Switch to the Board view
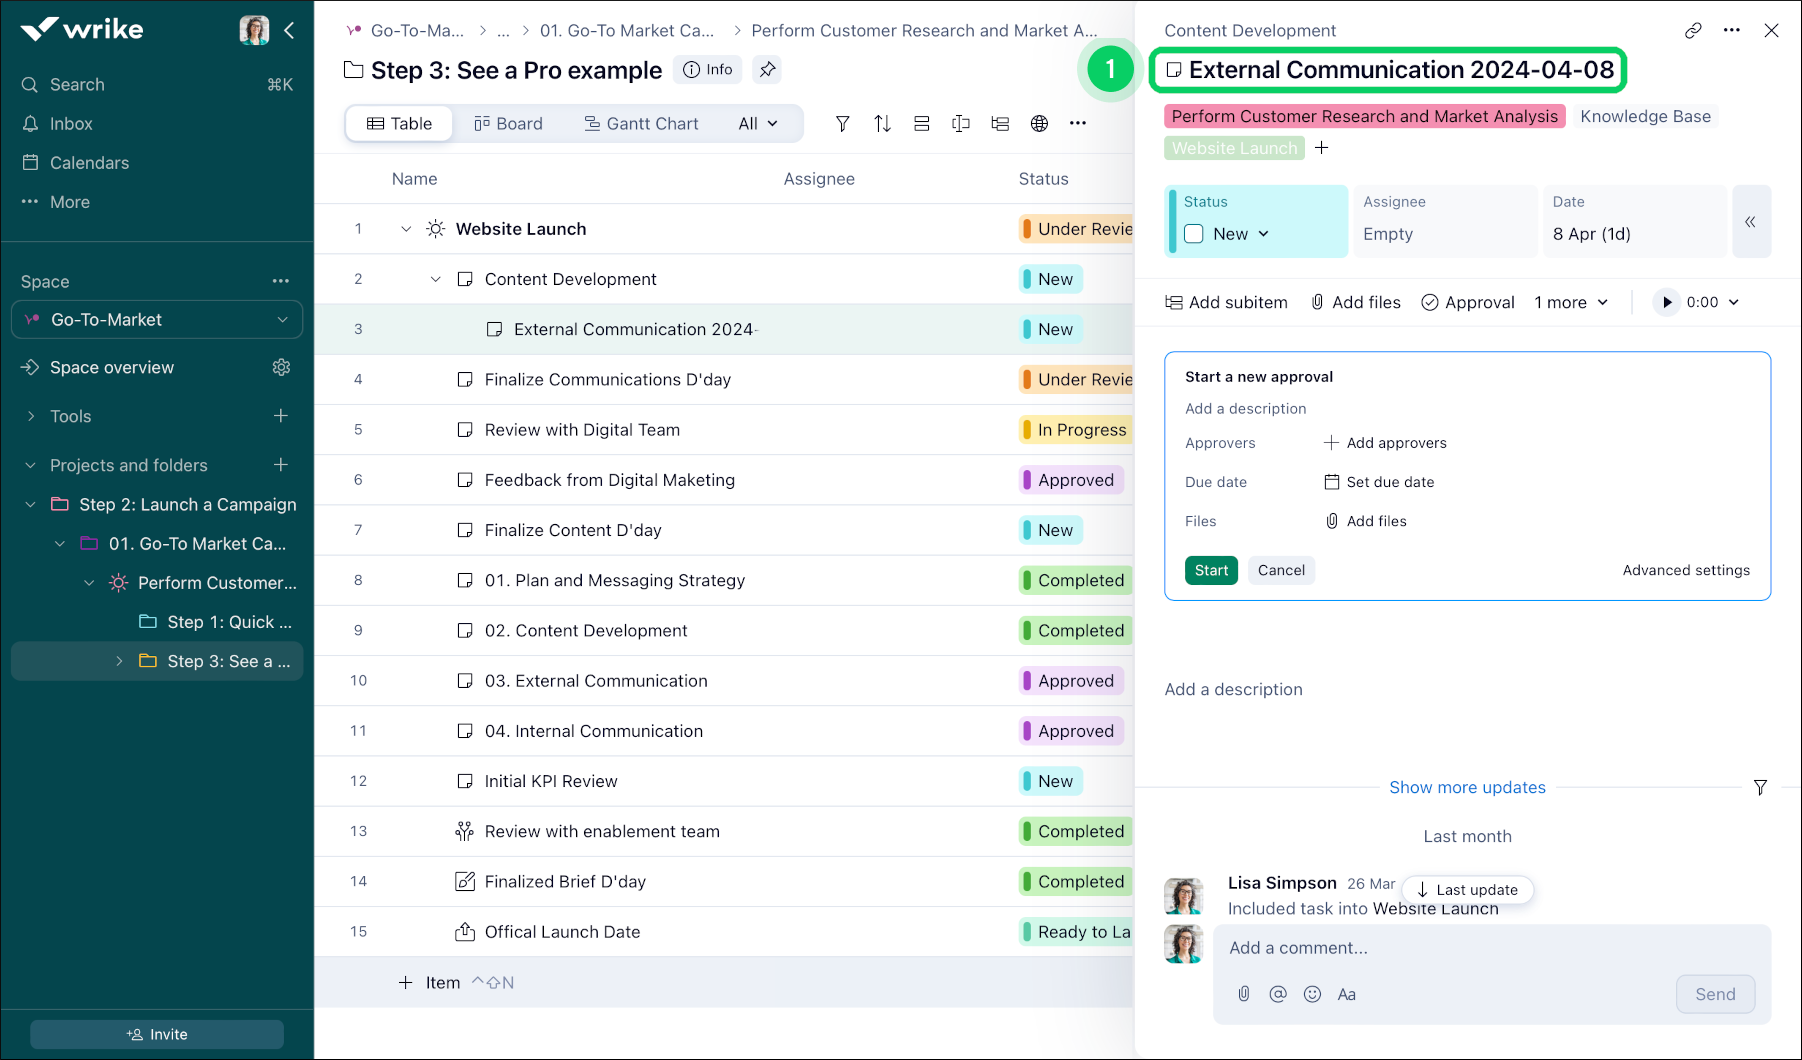This screenshot has height=1060, width=1802. pyautogui.click(x=508, y=123)
